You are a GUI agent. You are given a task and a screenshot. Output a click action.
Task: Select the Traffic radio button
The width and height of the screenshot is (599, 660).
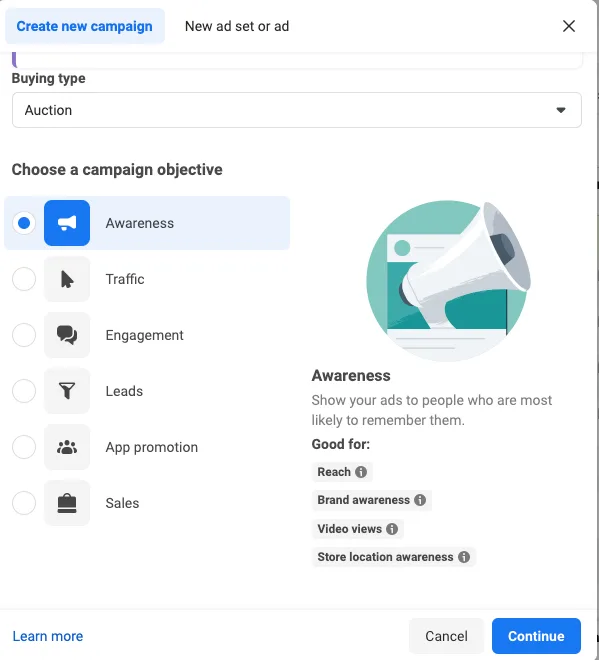pyautogui.click(x=24, y=279)
